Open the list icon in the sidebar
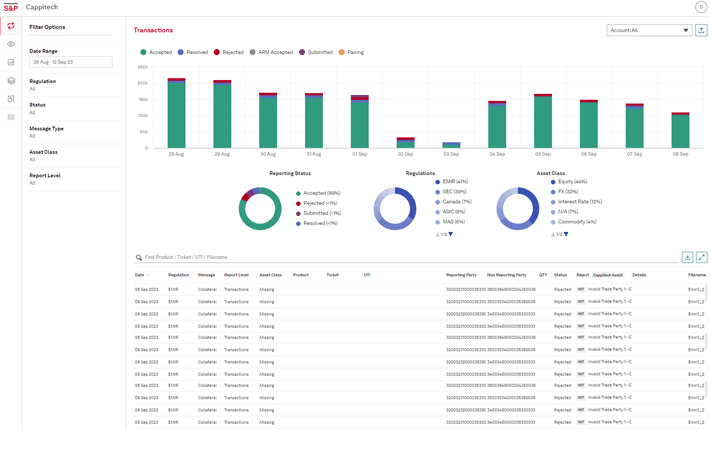The image size is (710, 450). coord(11,117)
